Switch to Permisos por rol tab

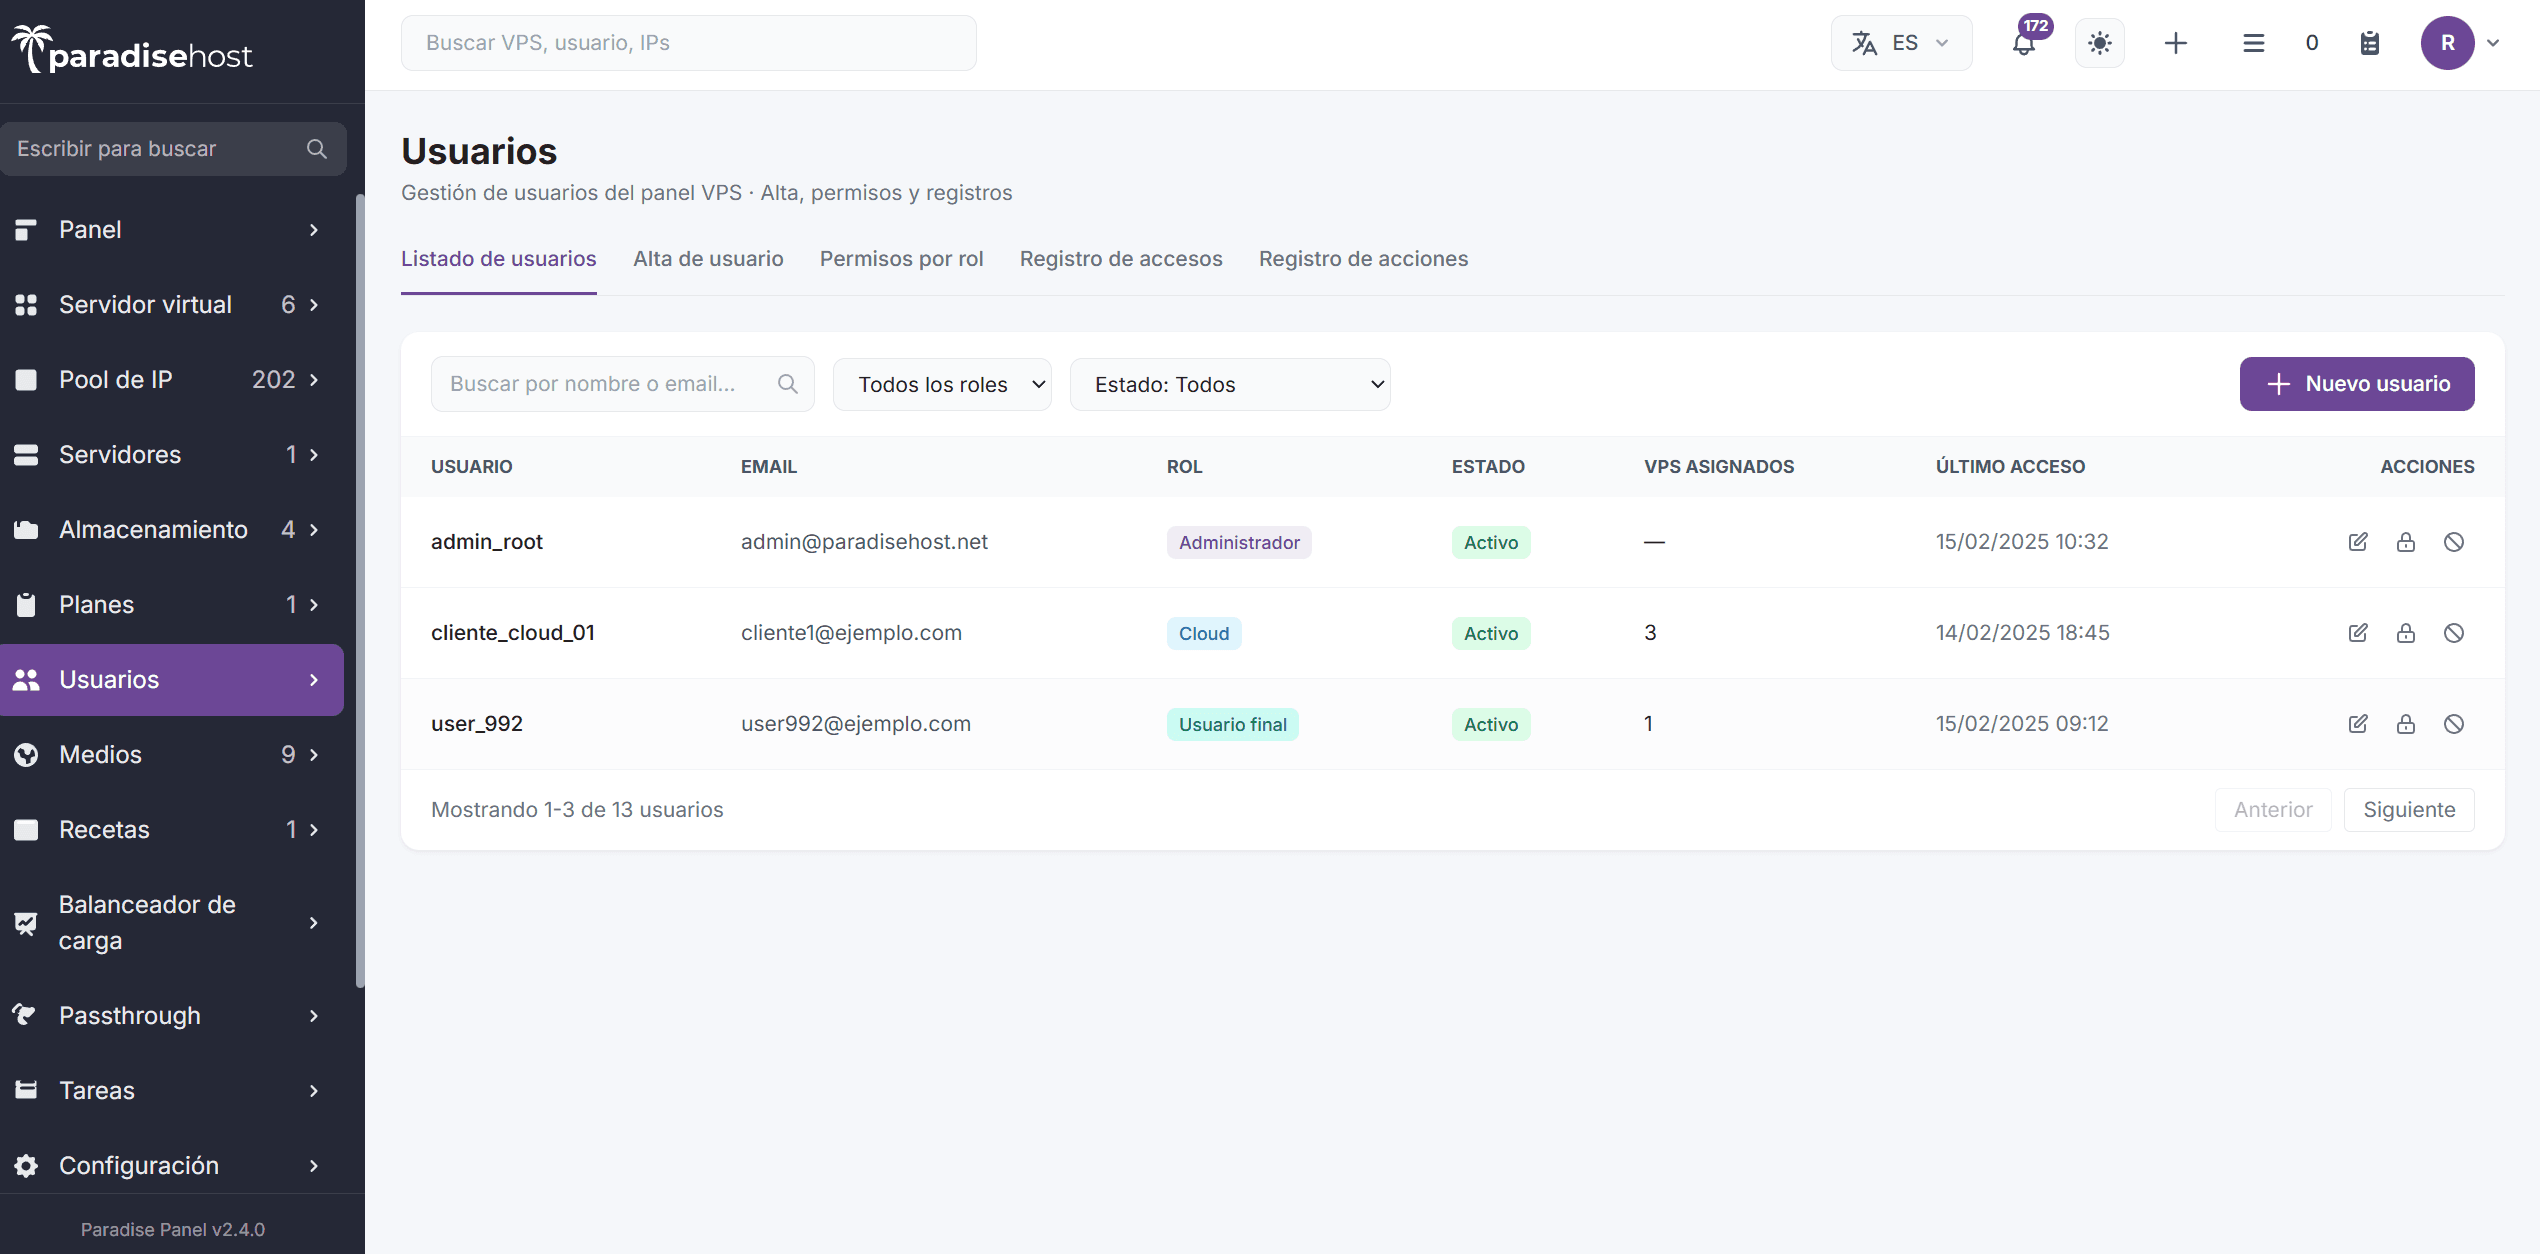(x=901, y=259)
